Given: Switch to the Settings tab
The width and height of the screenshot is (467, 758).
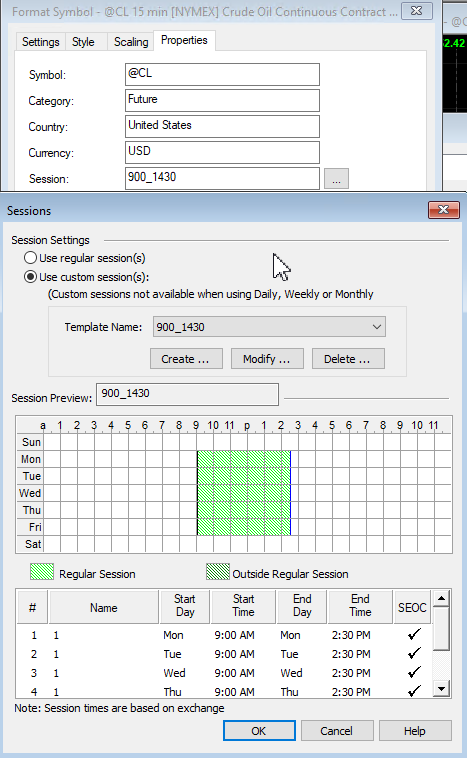Looking at the screenshot, I should 40,42.
